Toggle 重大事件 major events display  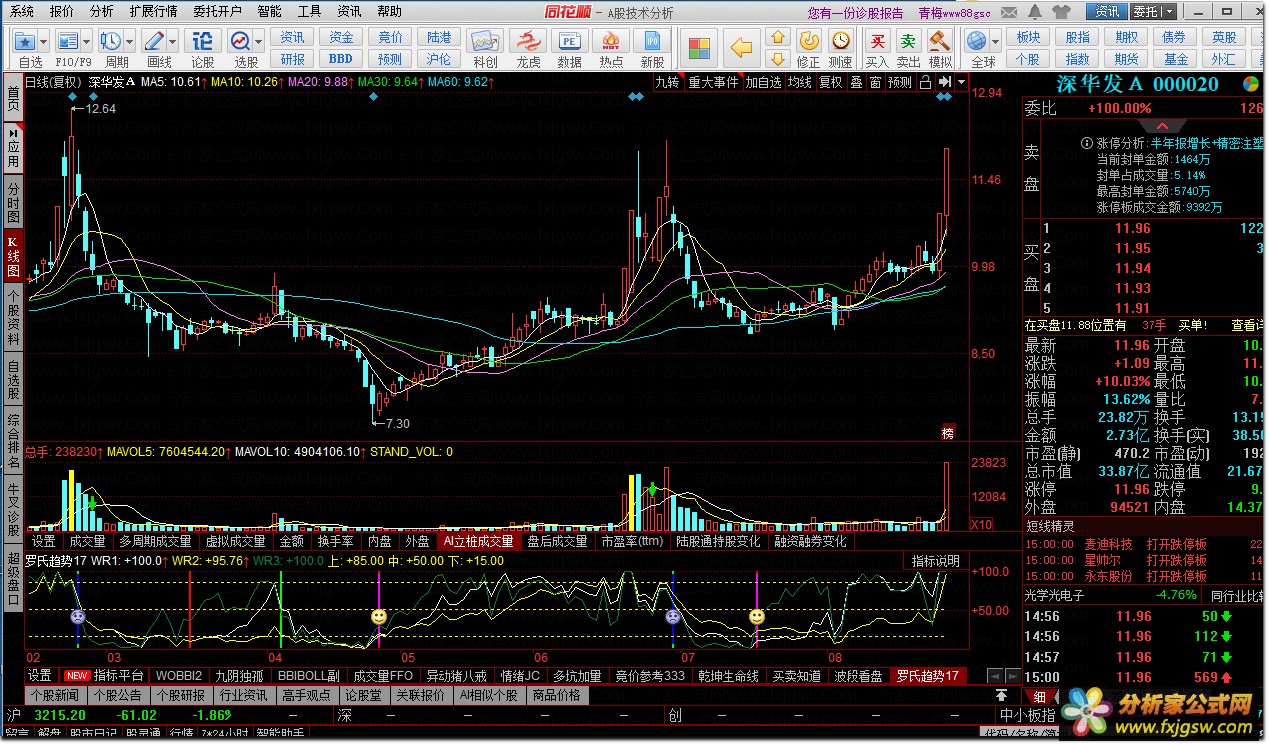coord(713,82)
